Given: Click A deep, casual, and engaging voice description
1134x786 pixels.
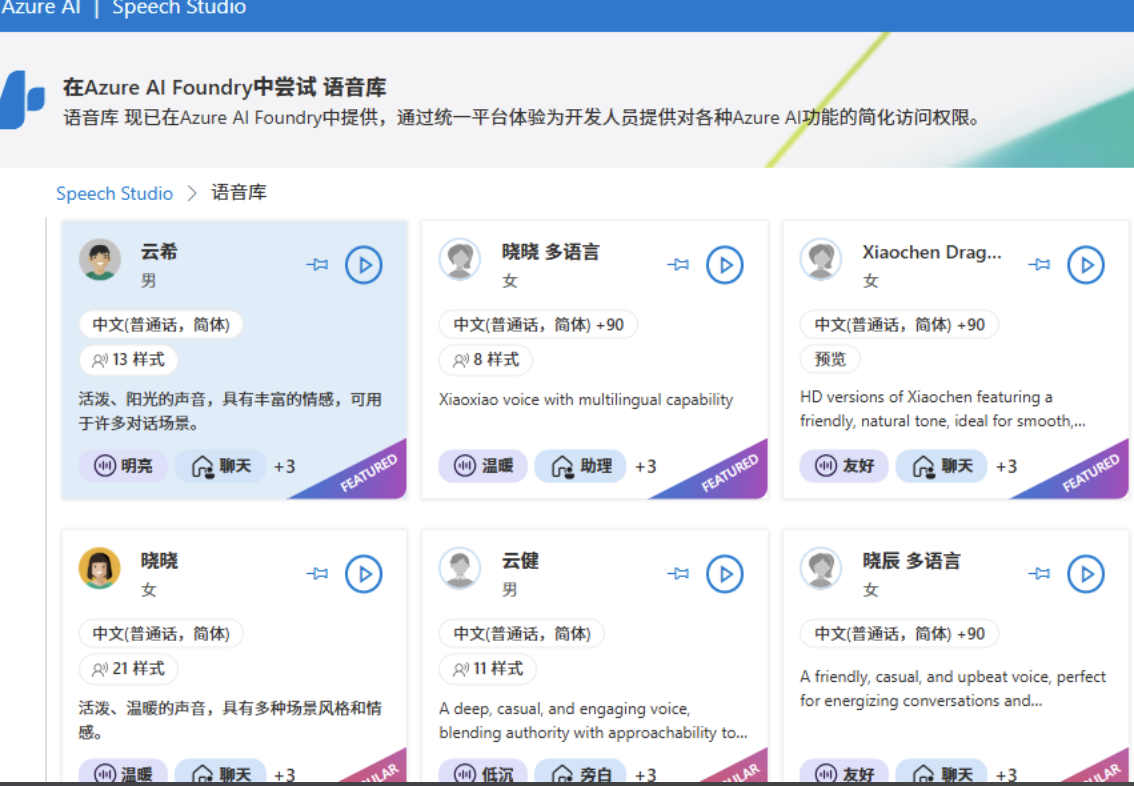Looking at the screenshot, I should coord(593,720).
